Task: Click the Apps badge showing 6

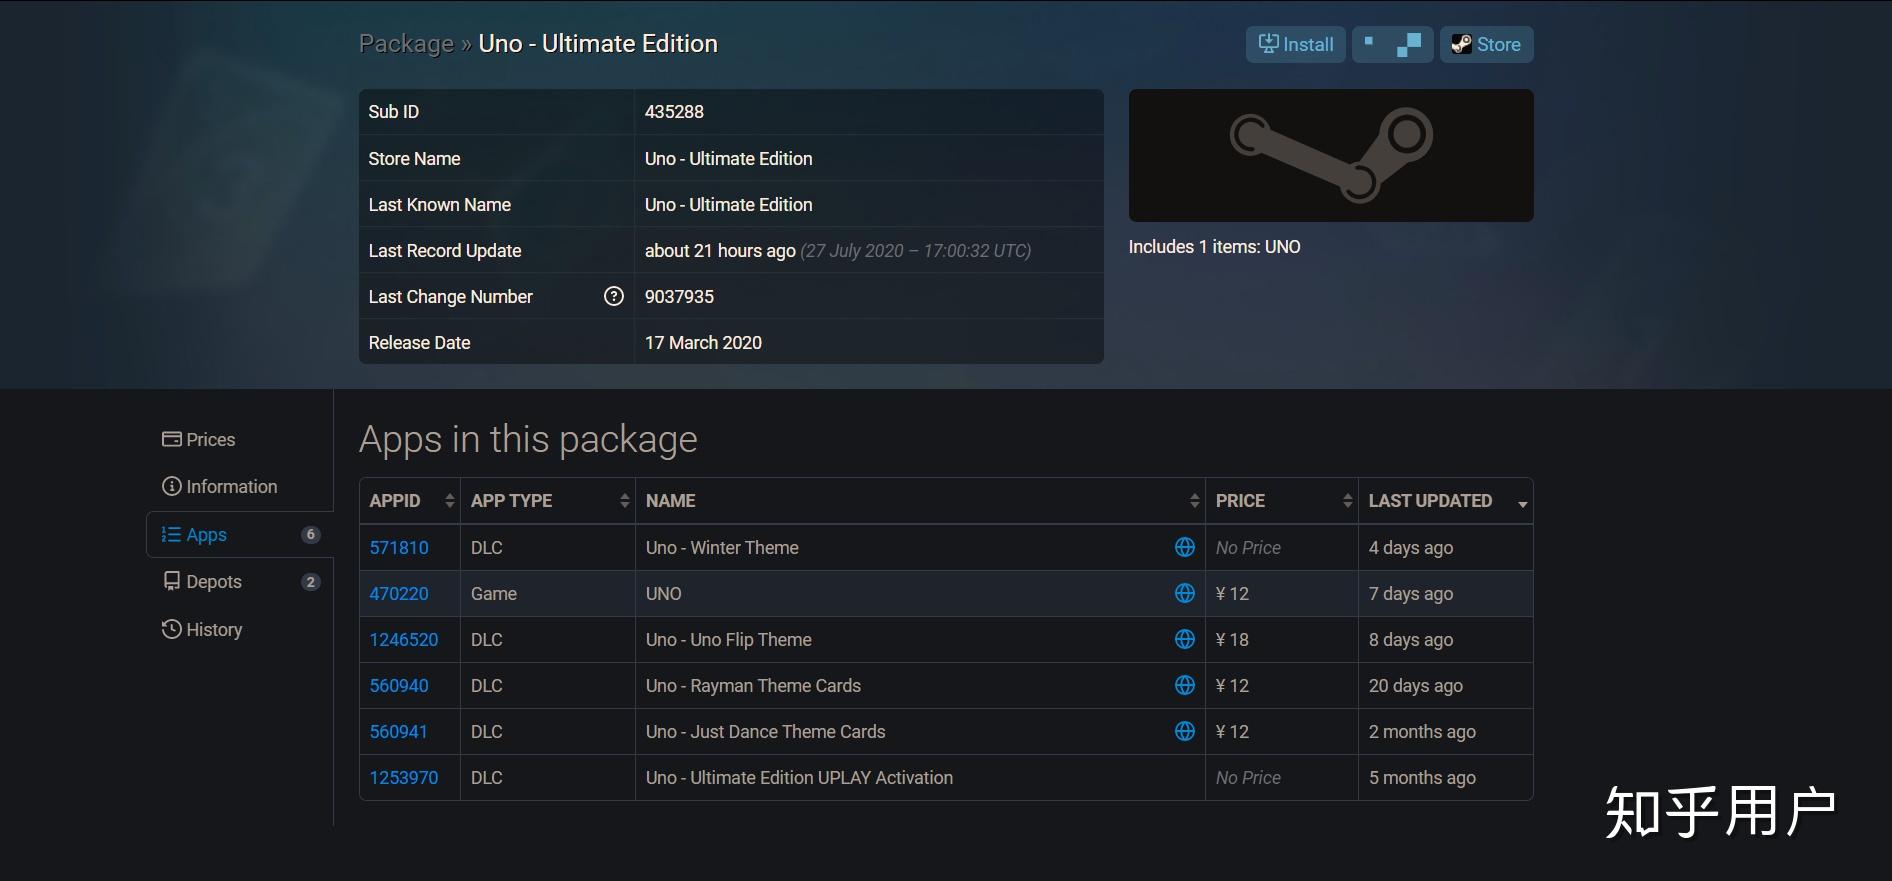Action: (311, 534)
